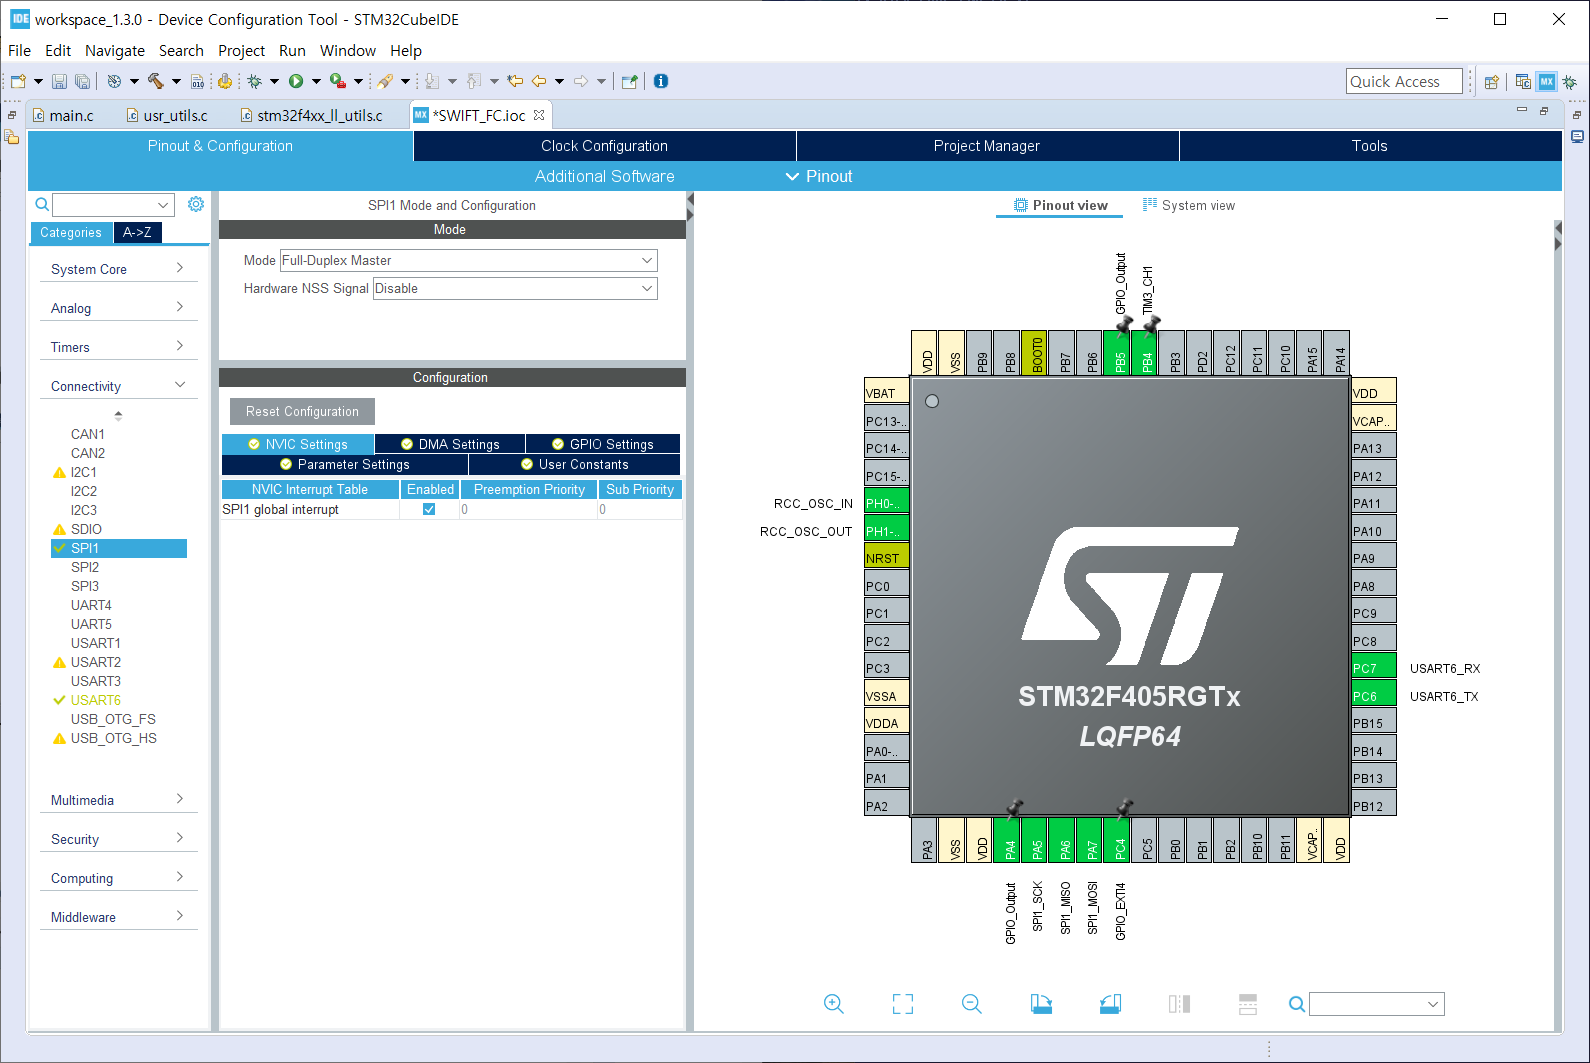The image size is (1590, 1063).
Task: Click the Save icon in toolbar
Action: (59, 81)
